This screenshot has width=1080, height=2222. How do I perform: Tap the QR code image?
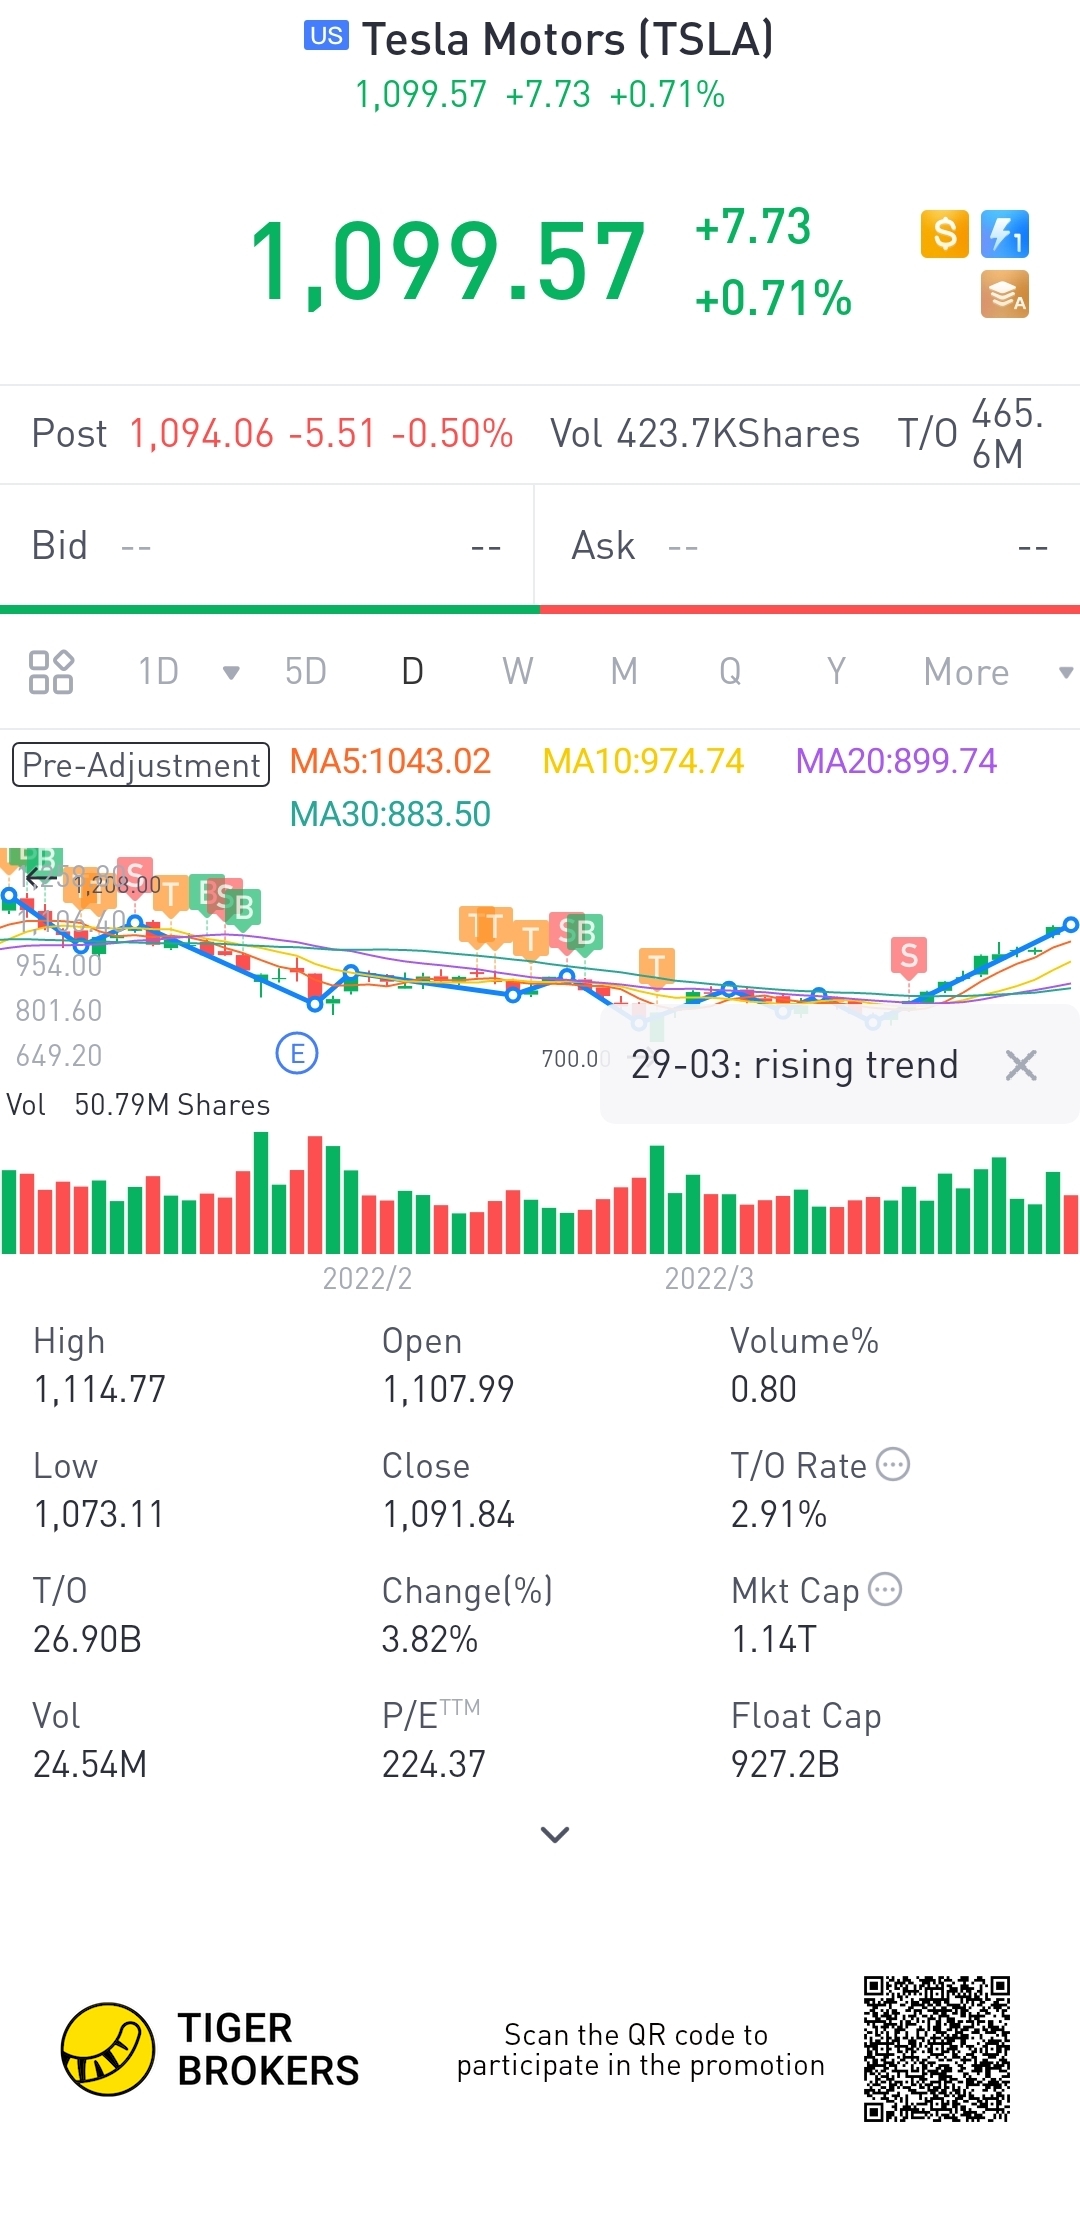click(x=937, y=2049)
